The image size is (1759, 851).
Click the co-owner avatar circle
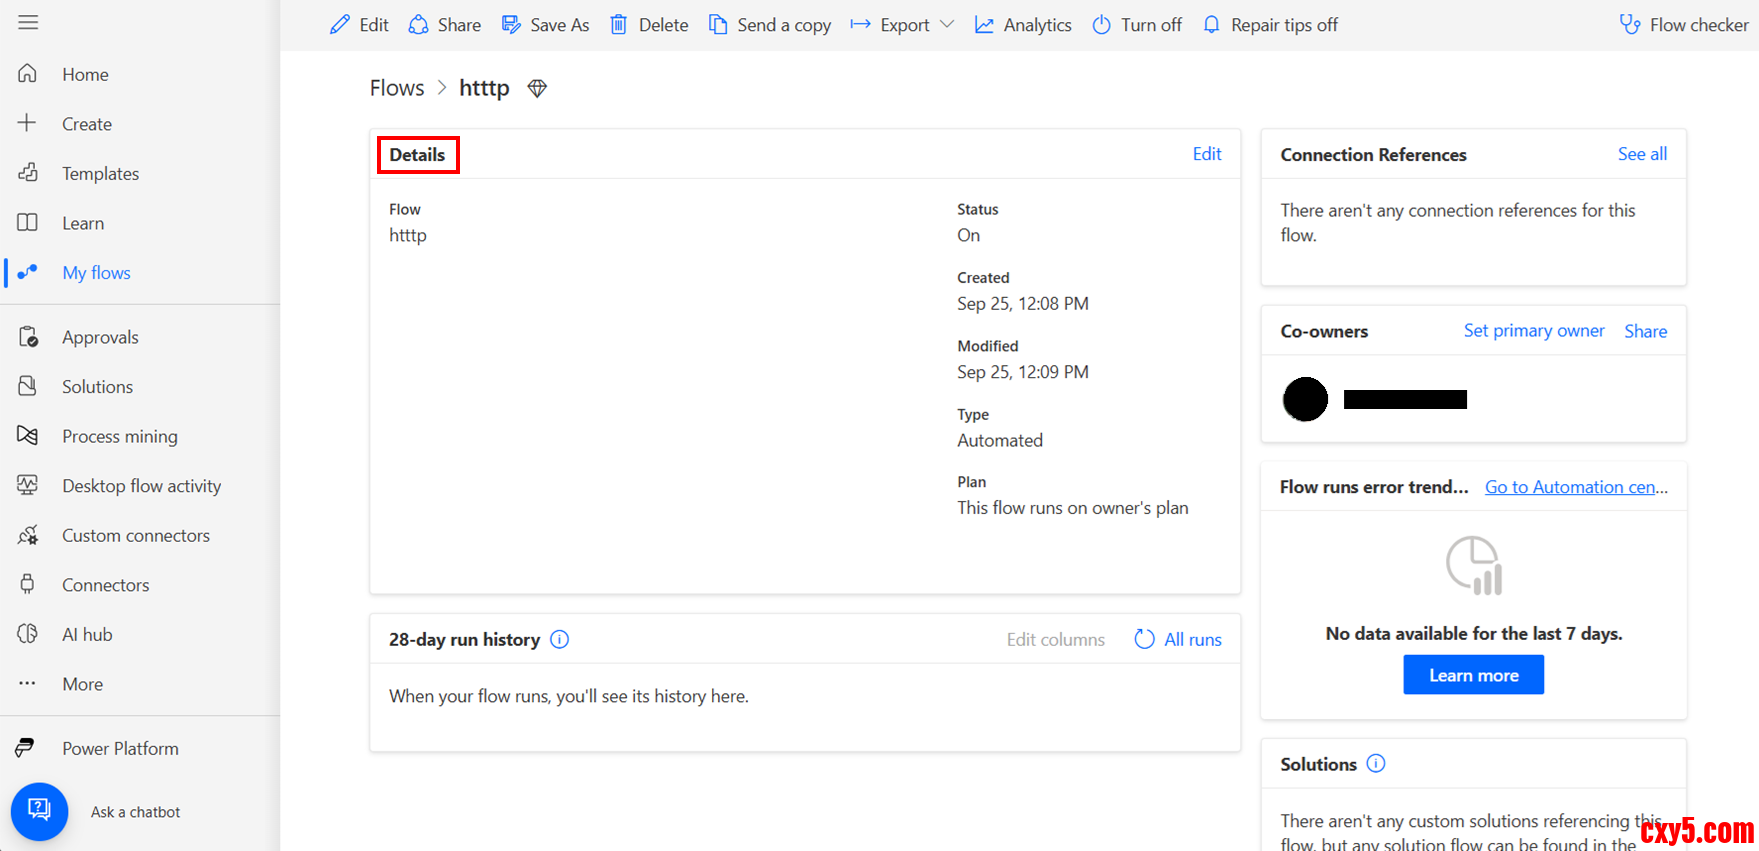[1305, 399]
